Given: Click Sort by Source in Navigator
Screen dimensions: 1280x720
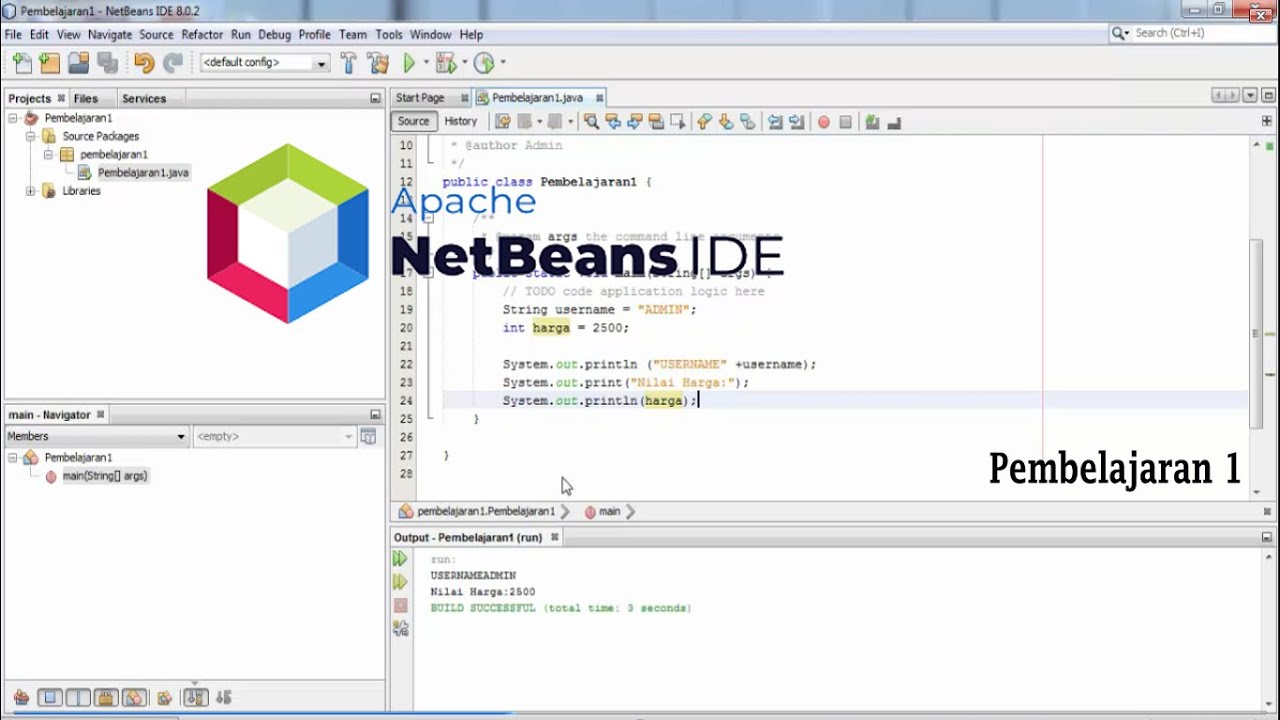Looking at the screenshot, I should pyautogui.click(x=224, y=698).
